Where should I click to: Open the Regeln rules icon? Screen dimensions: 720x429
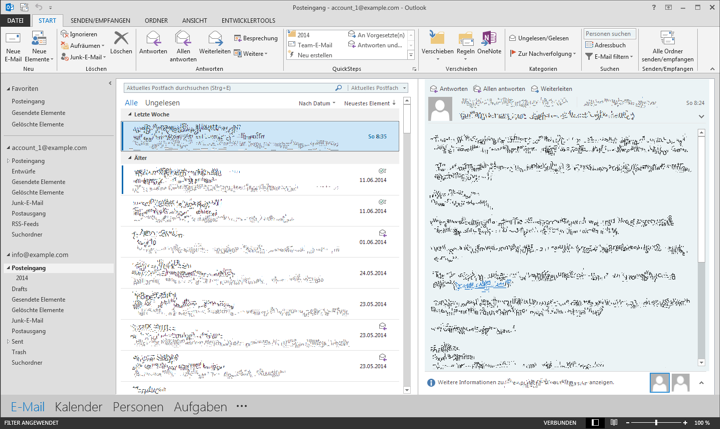[x=466, y=38]
